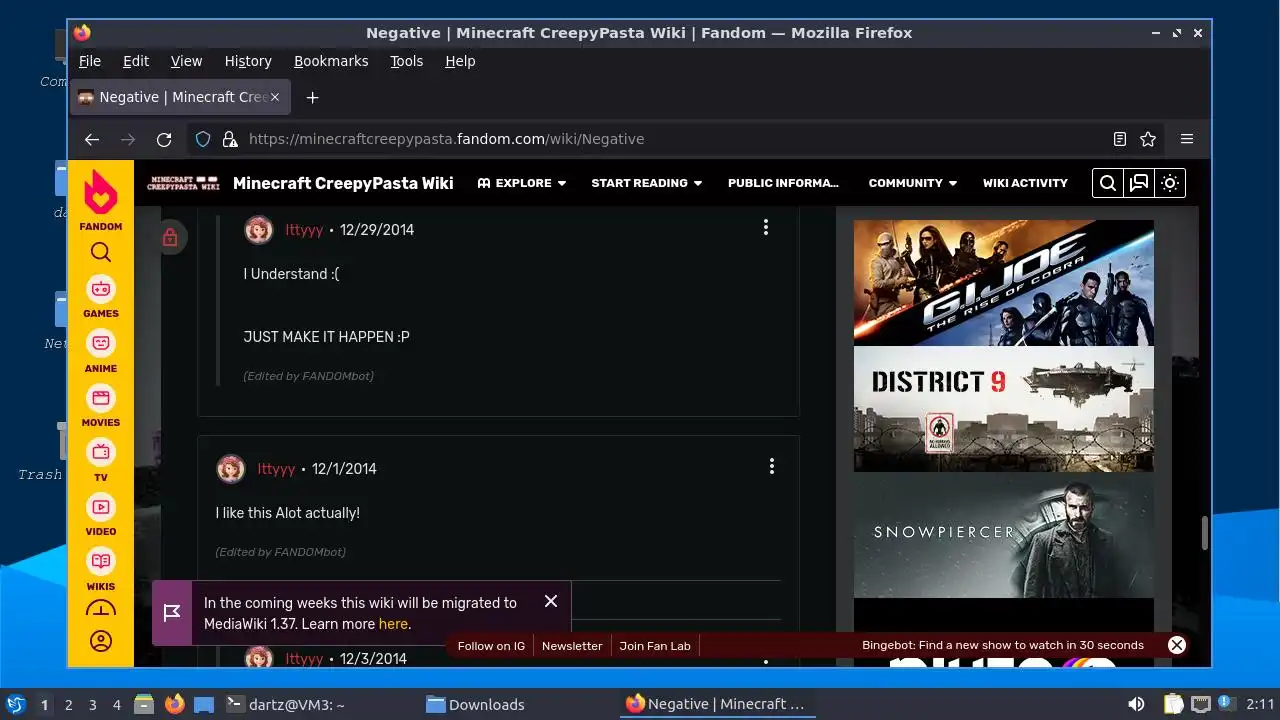The height and width of the screenshot is (720, 1280).
Task: Open the Edit menu
Action: 136,61
